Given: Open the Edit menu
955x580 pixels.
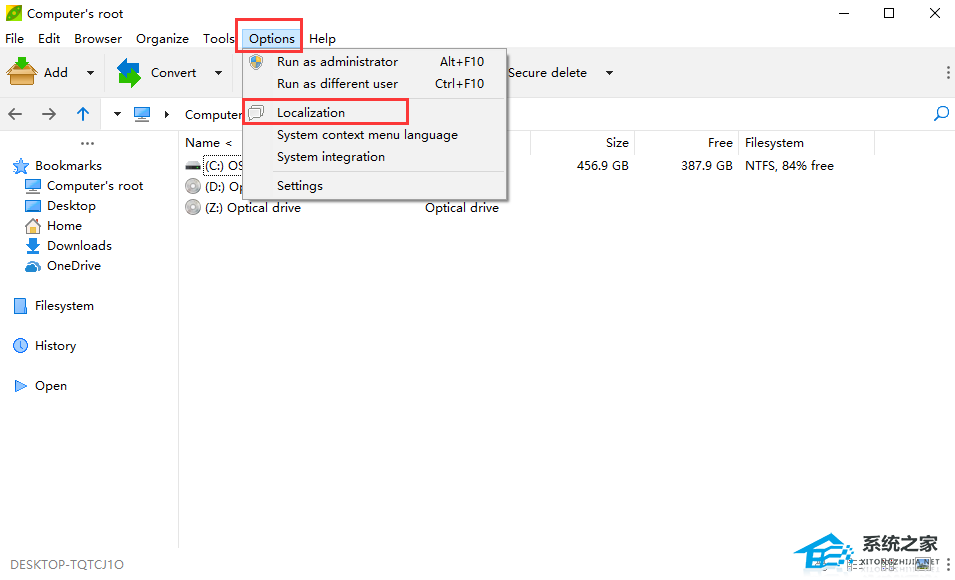Looking at the screenshot, I should point(49,38).
